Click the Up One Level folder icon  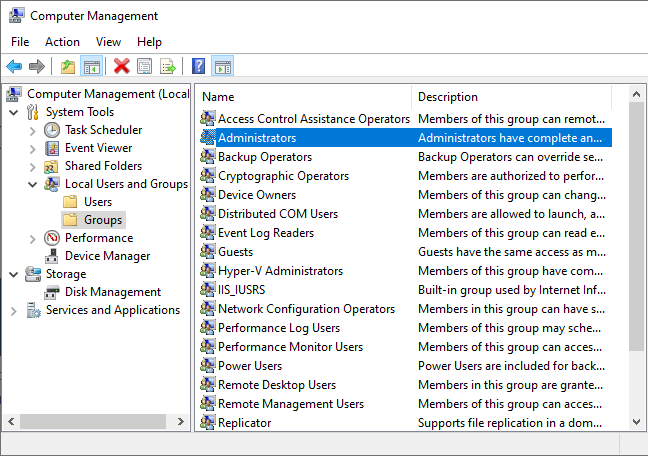click(67, 67)
